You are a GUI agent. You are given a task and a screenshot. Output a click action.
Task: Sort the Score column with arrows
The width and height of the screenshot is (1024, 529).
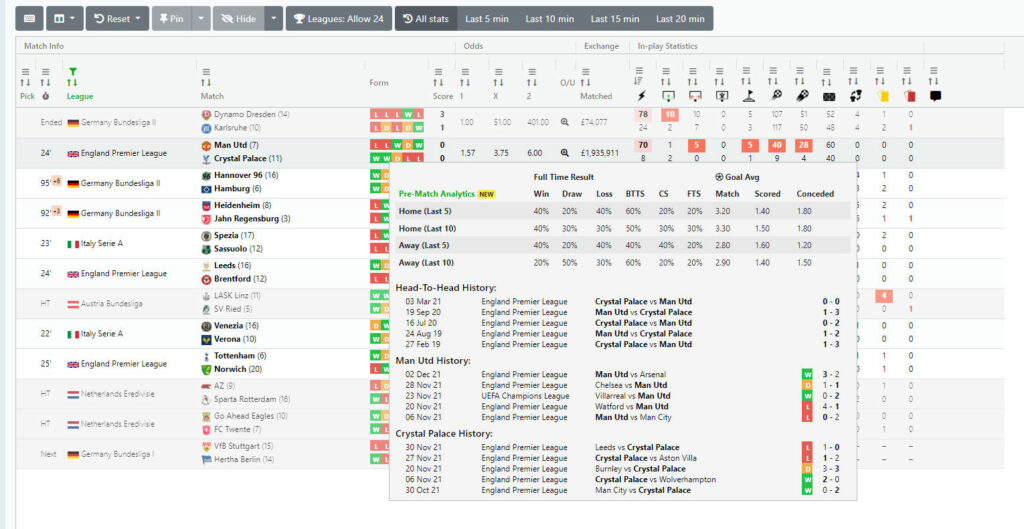(x=438, y=82)
